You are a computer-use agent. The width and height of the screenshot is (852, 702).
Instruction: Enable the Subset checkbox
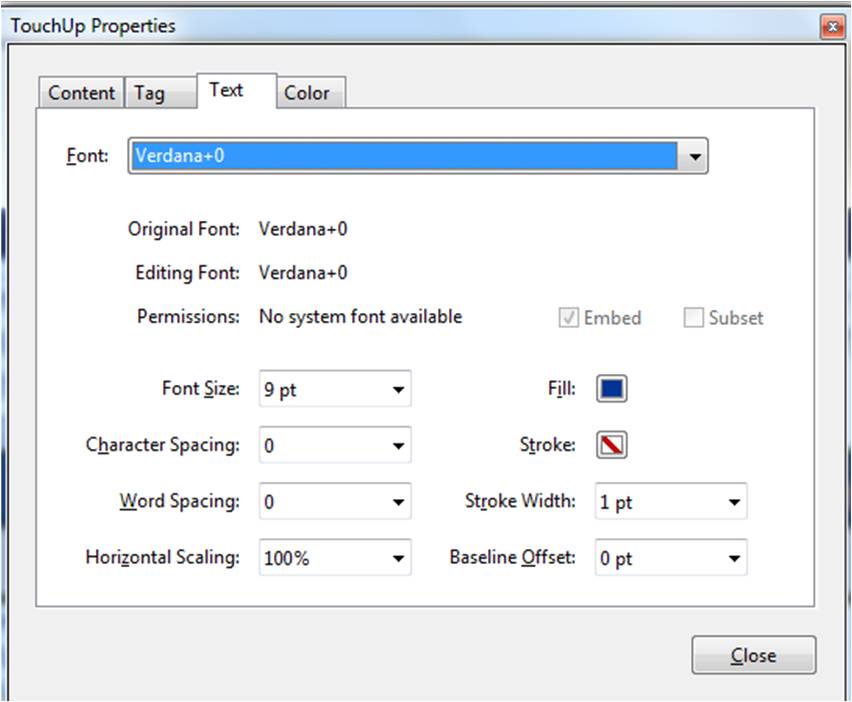(x=694, y=318)
